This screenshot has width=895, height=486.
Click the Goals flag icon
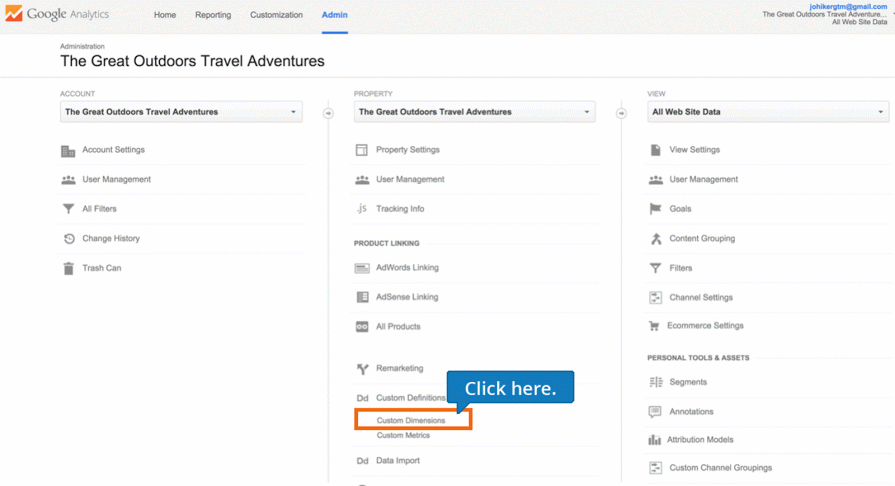point(655,209)
